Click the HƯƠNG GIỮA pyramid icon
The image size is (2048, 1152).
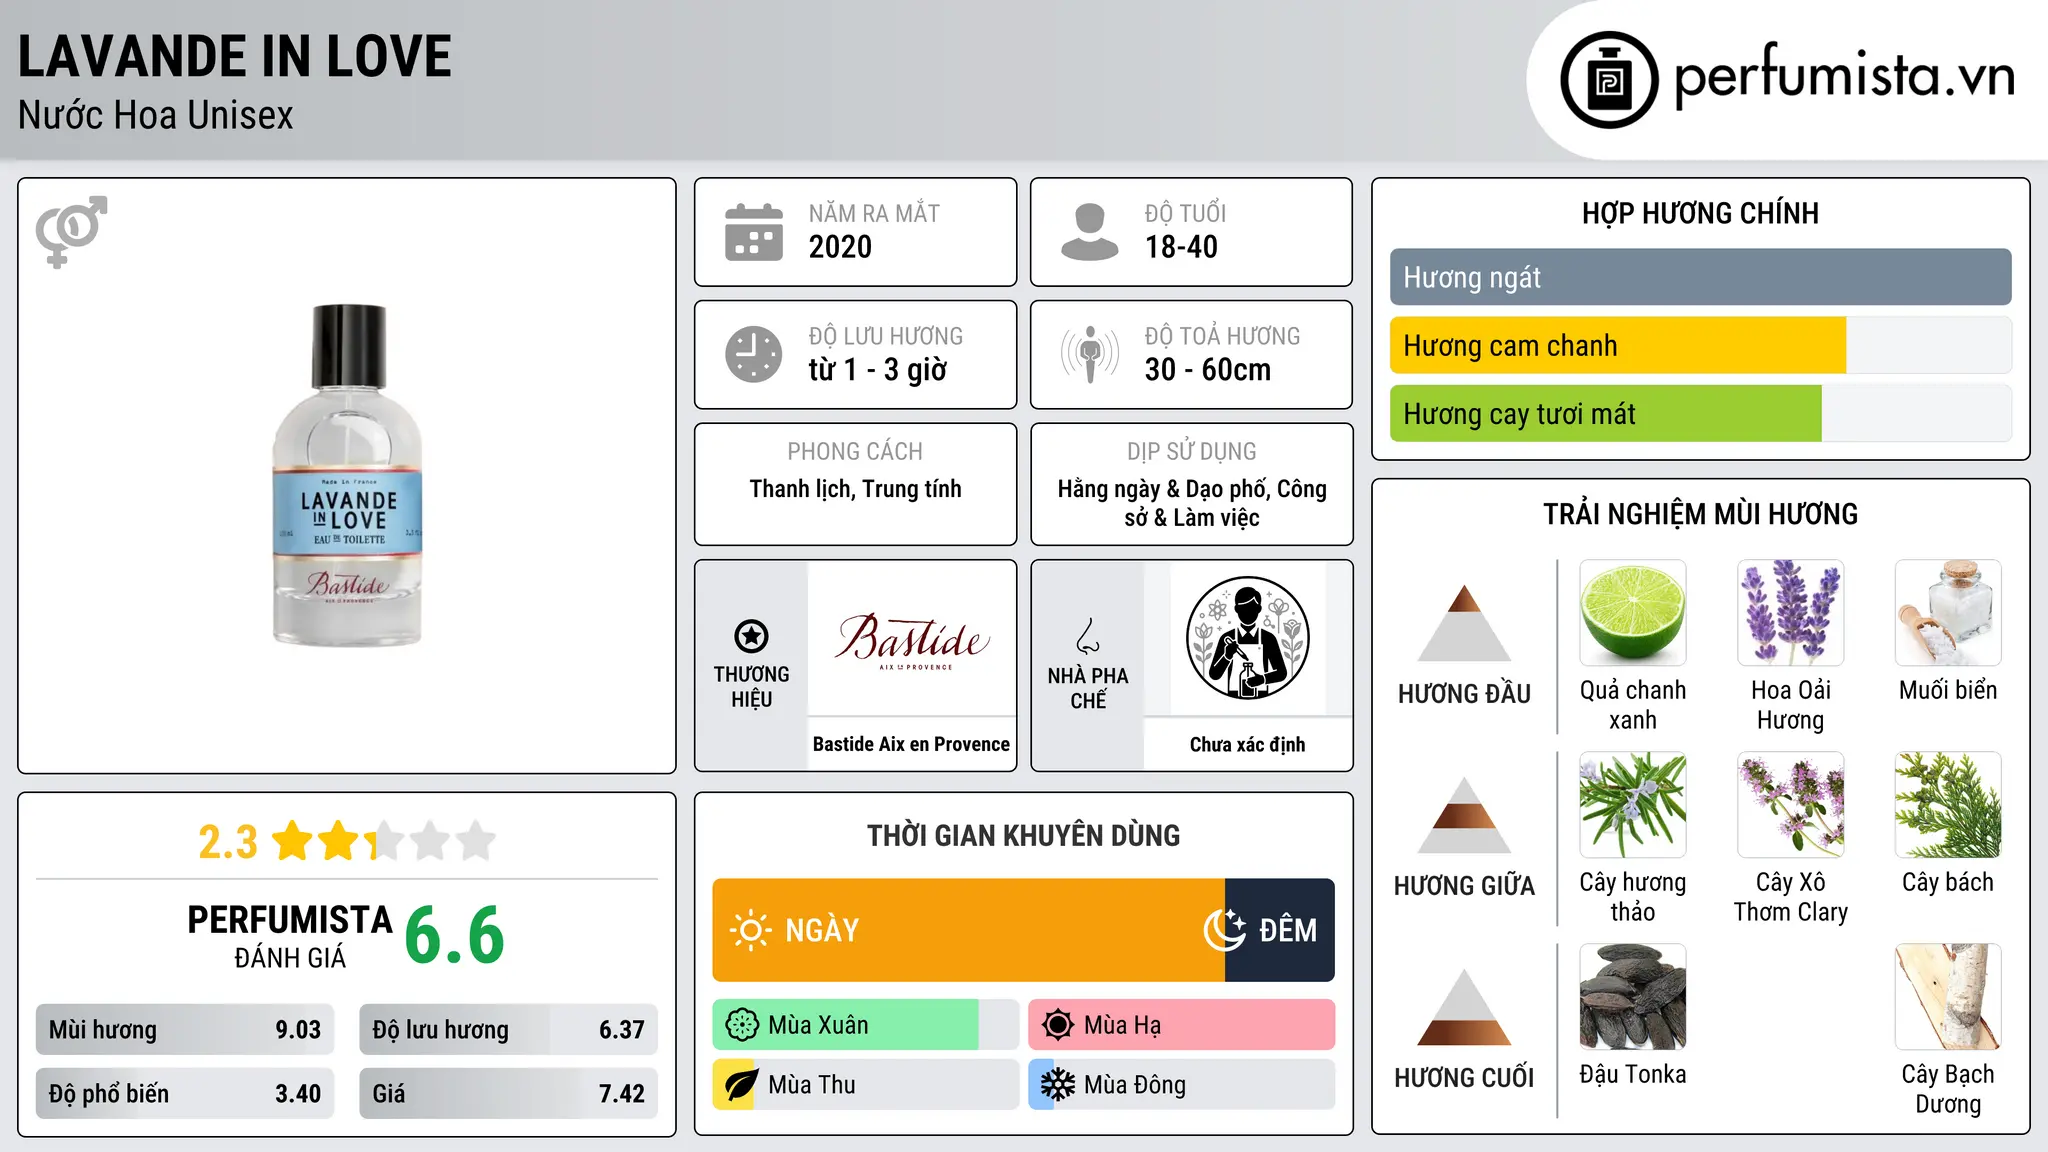click(x=1464, y=815)
